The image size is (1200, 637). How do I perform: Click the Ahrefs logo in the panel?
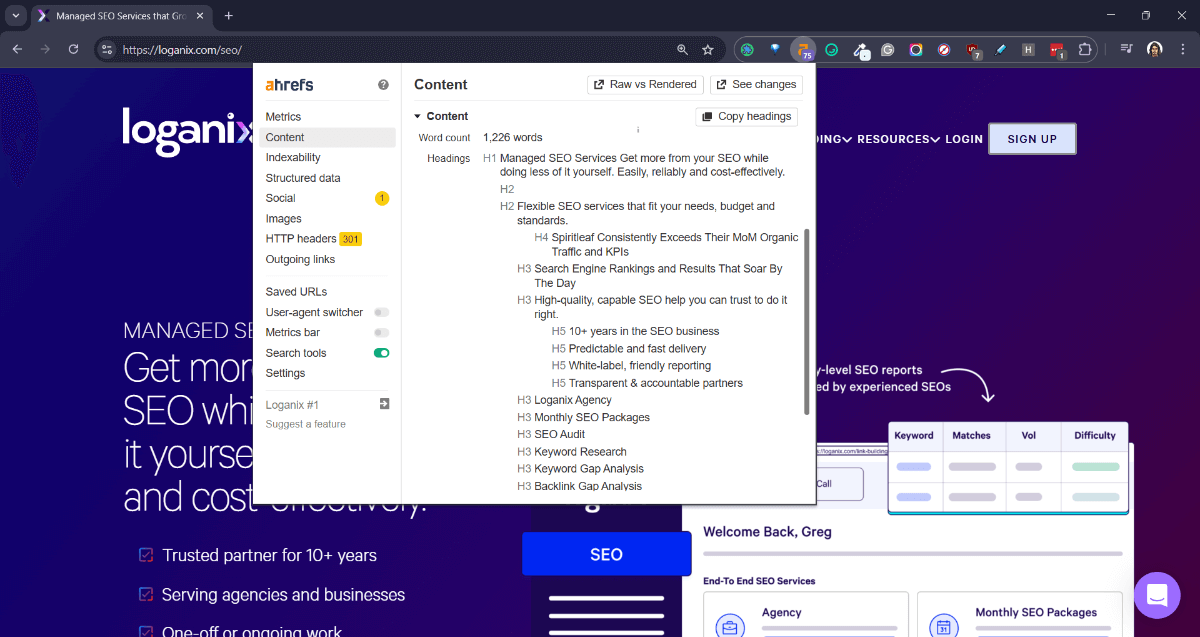290,85
